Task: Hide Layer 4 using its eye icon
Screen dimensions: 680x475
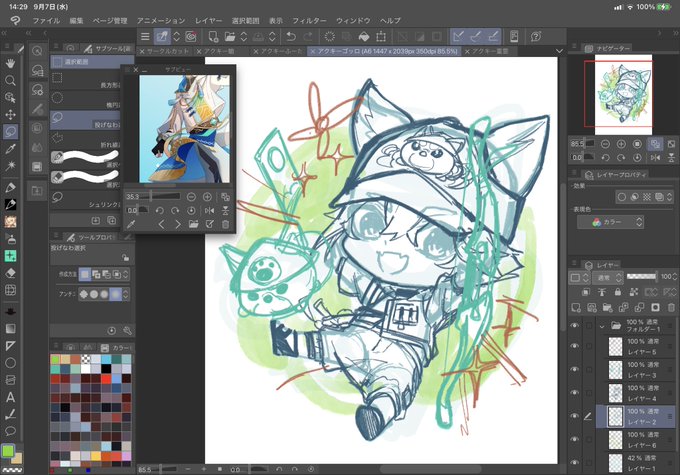Action: [x=575, y=393]
